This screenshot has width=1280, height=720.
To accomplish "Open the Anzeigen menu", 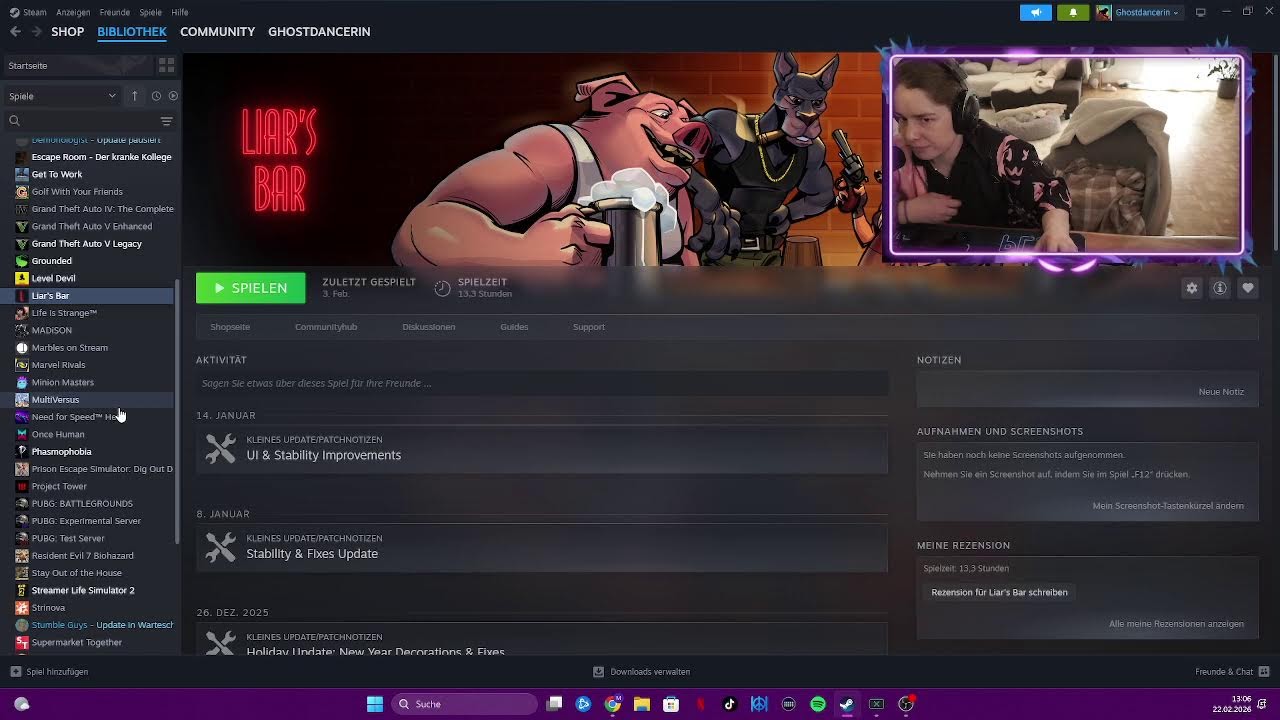I will click(73, 12).
